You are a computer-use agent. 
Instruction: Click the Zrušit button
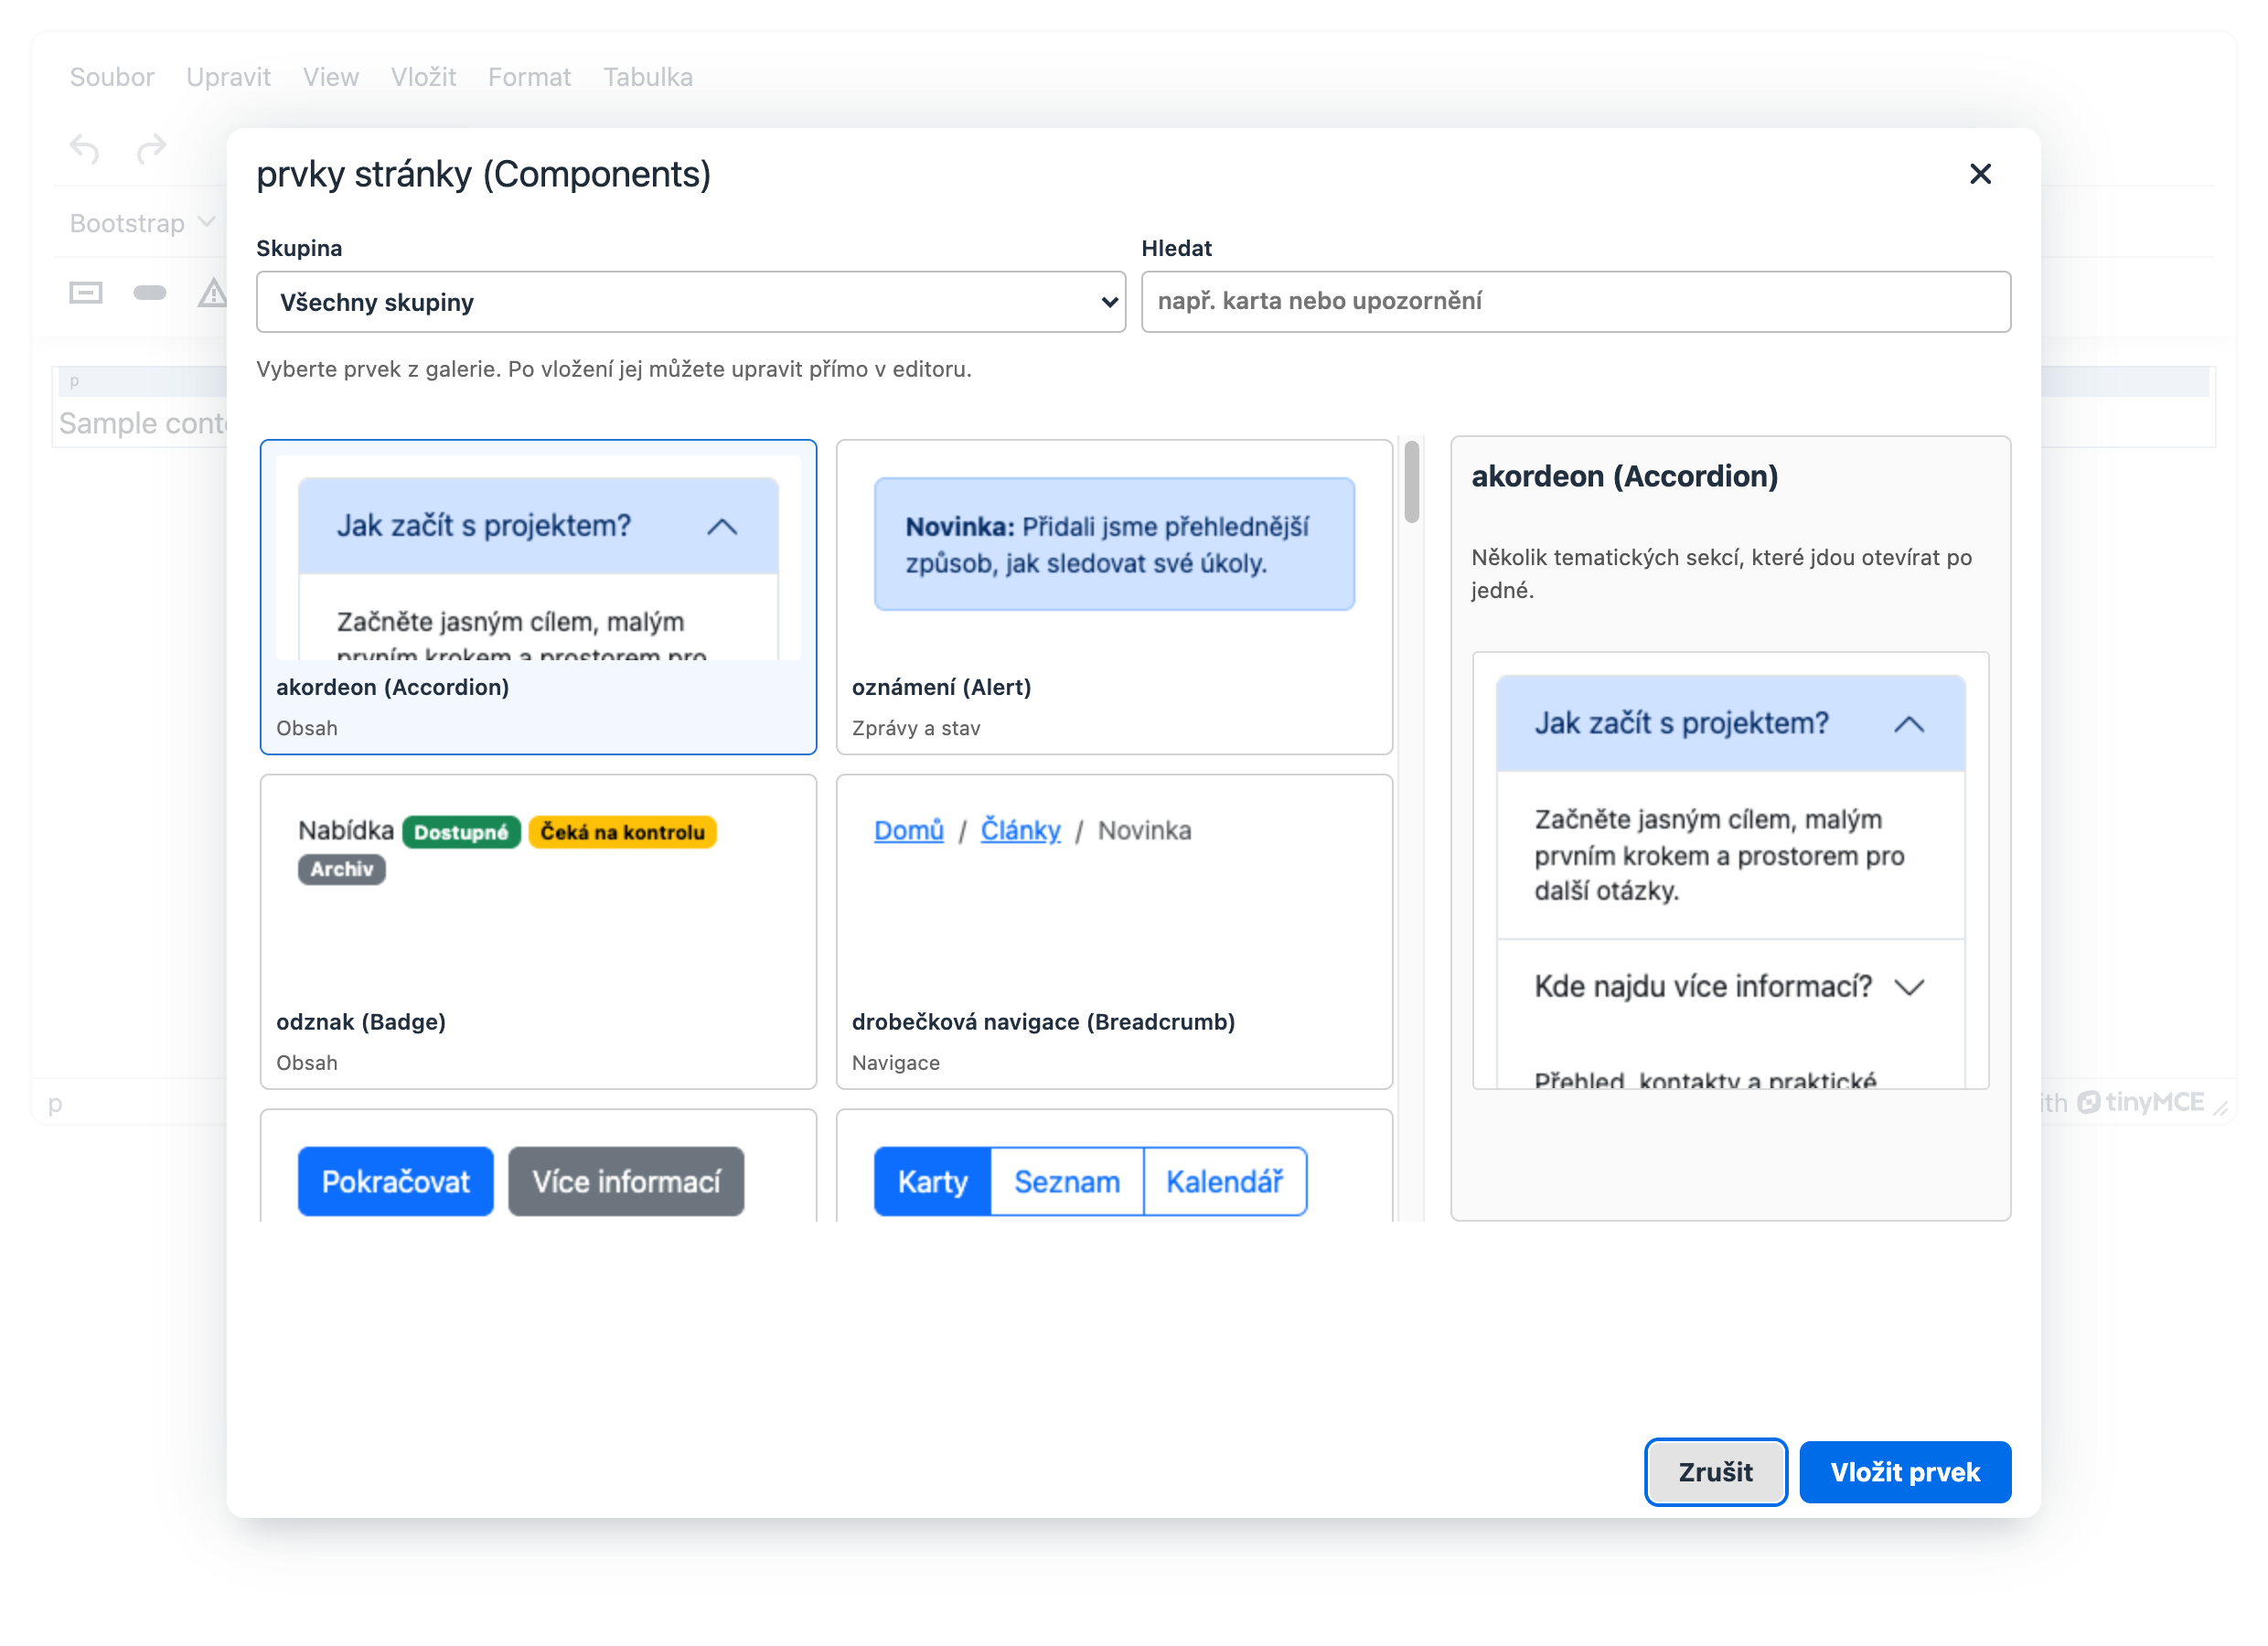pos(1715,1472)
